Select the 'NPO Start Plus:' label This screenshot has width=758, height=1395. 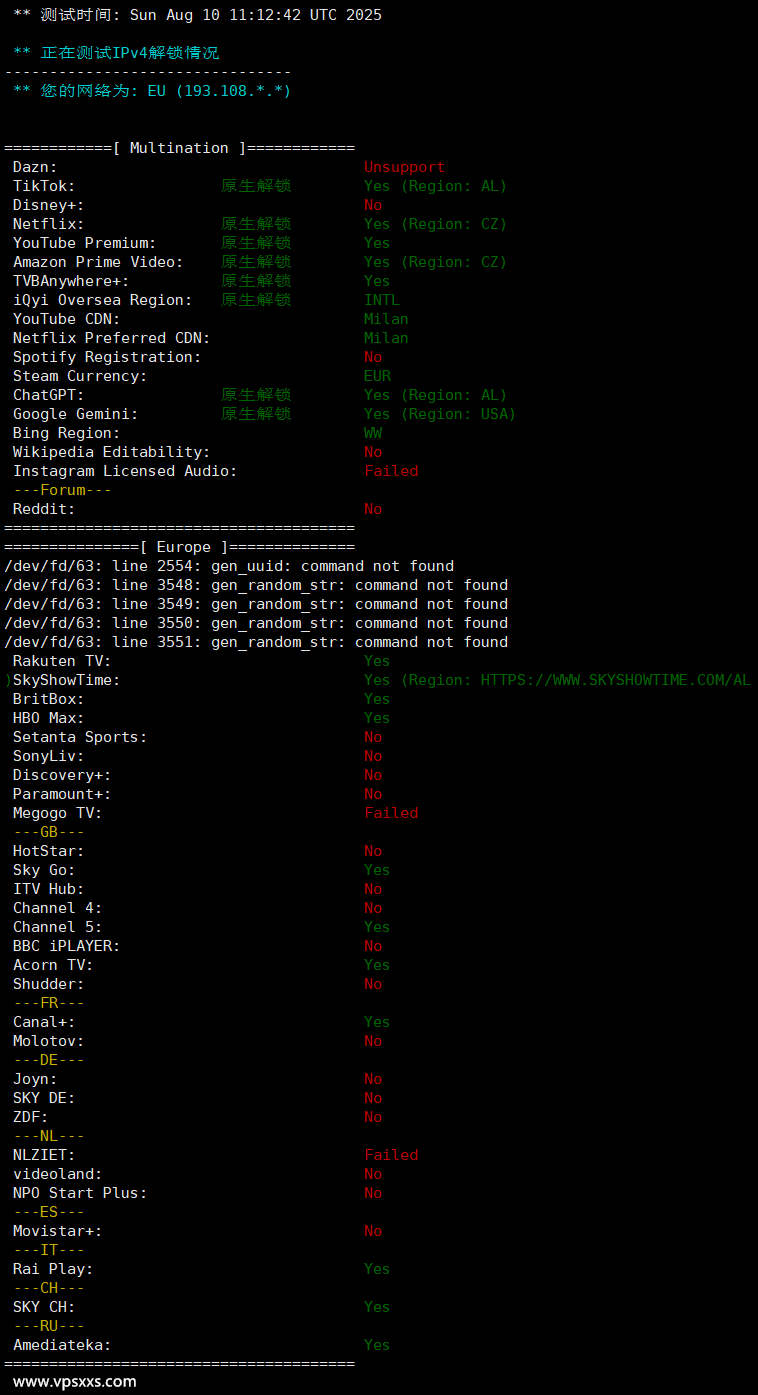point(80,1193)
